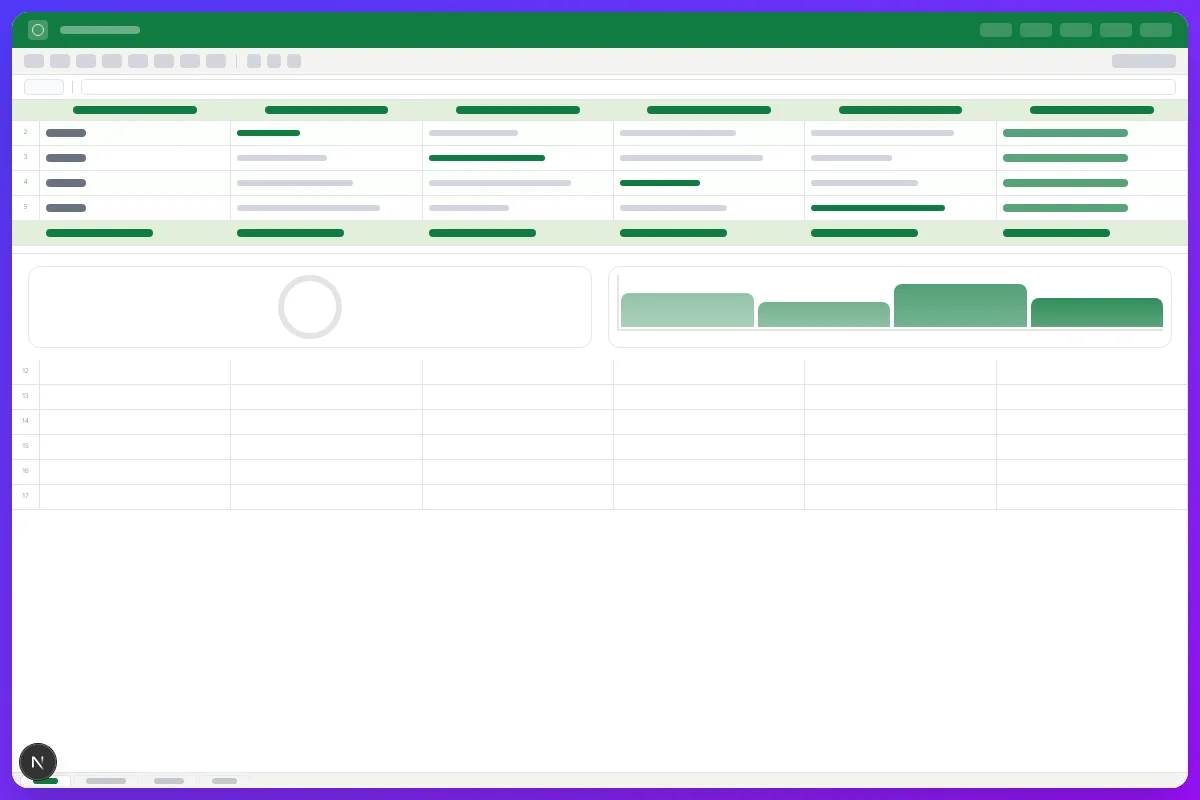
Task: Select row header 15
Action: click(26, 447)
